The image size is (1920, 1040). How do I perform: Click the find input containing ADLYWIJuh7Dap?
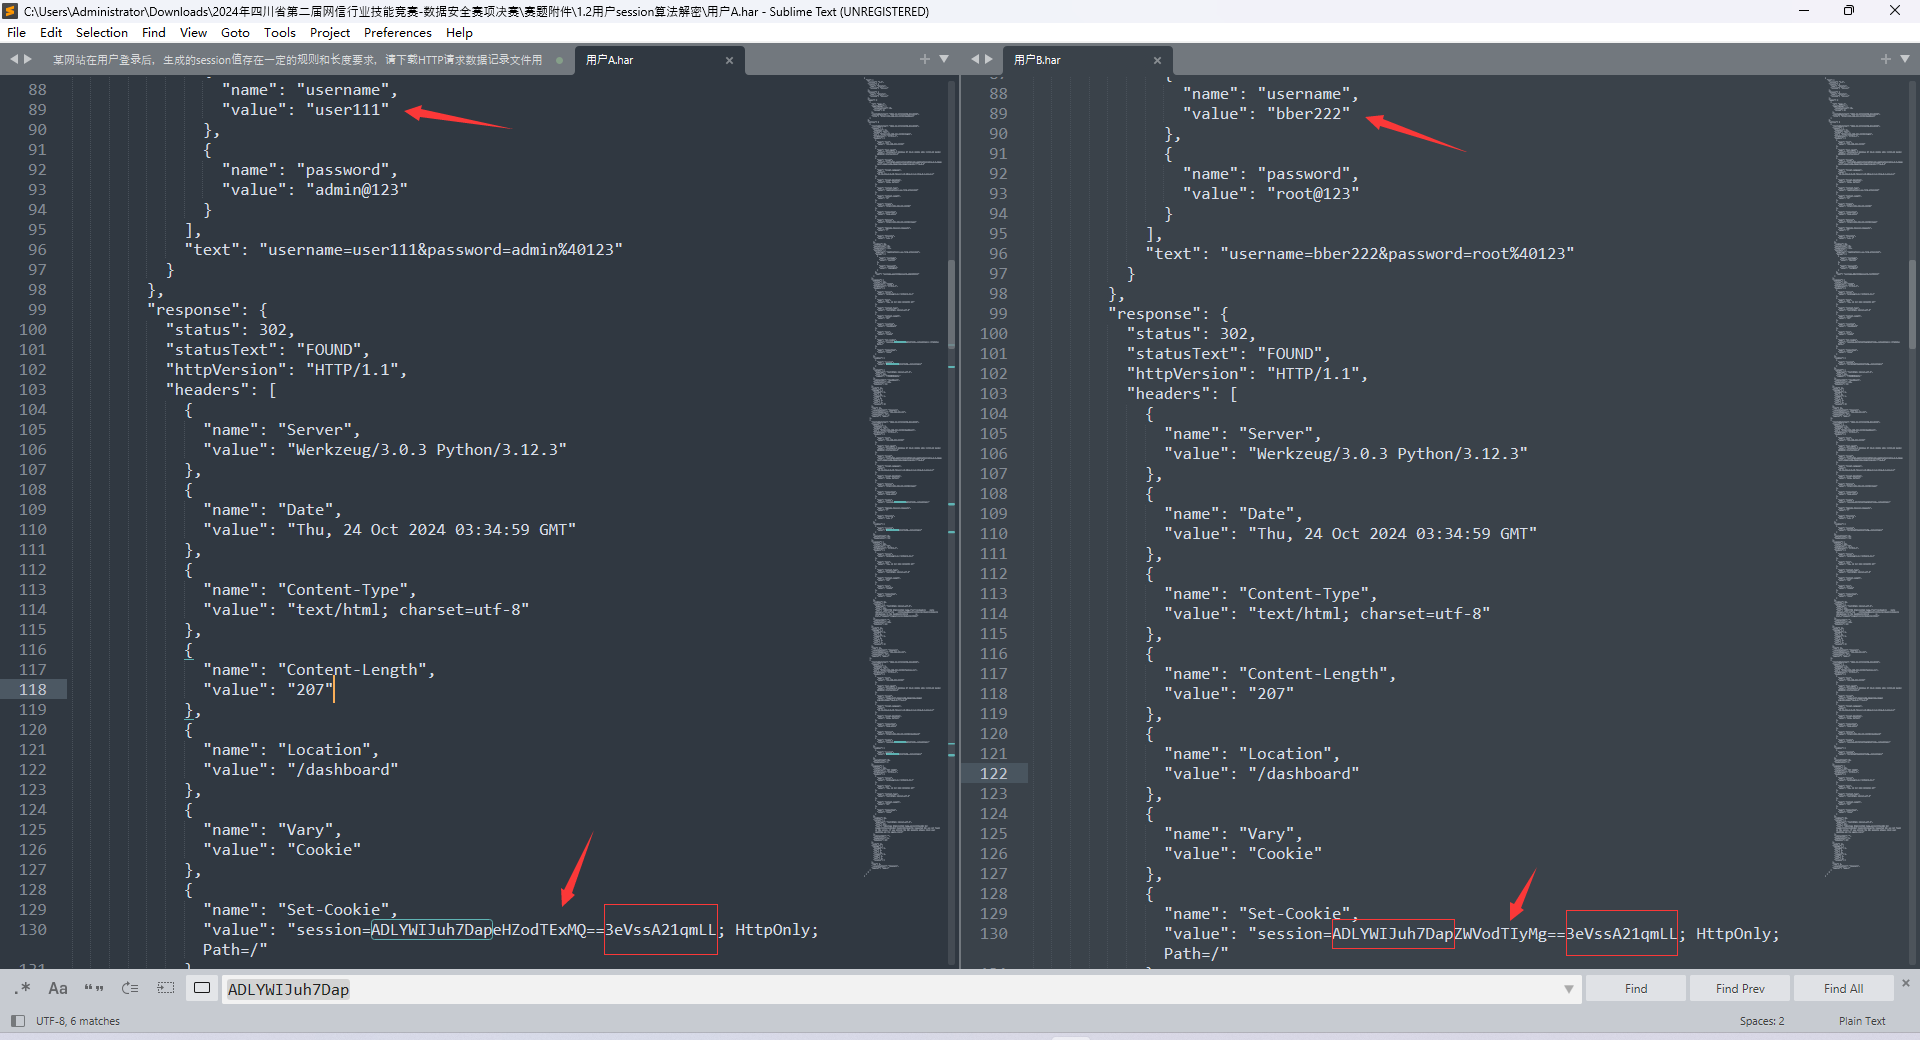coord(890,989)
